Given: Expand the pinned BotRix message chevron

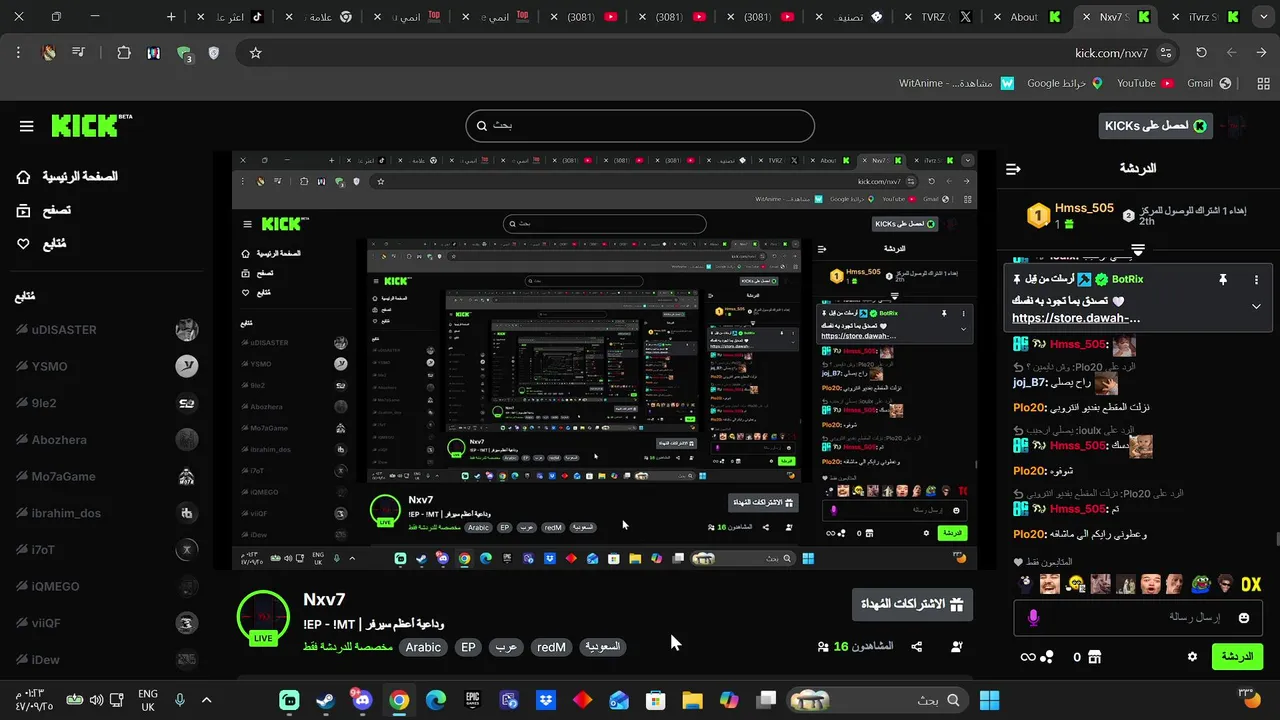Looking at the screenshot, I should point(1256,307).
